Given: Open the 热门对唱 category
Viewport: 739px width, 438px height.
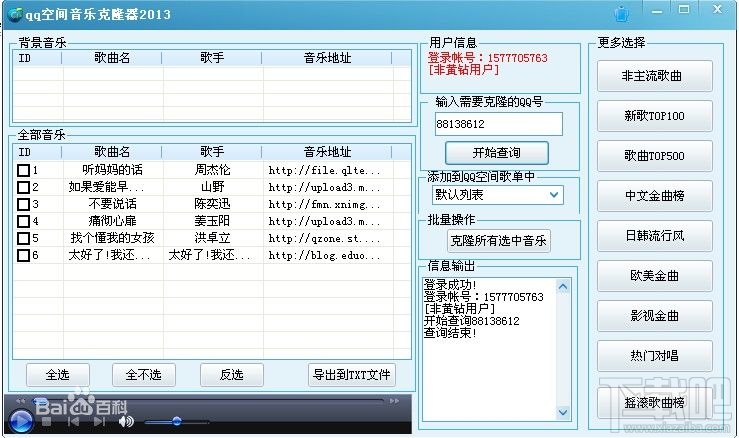Looking at the screenshot, I should coord(654,356).
